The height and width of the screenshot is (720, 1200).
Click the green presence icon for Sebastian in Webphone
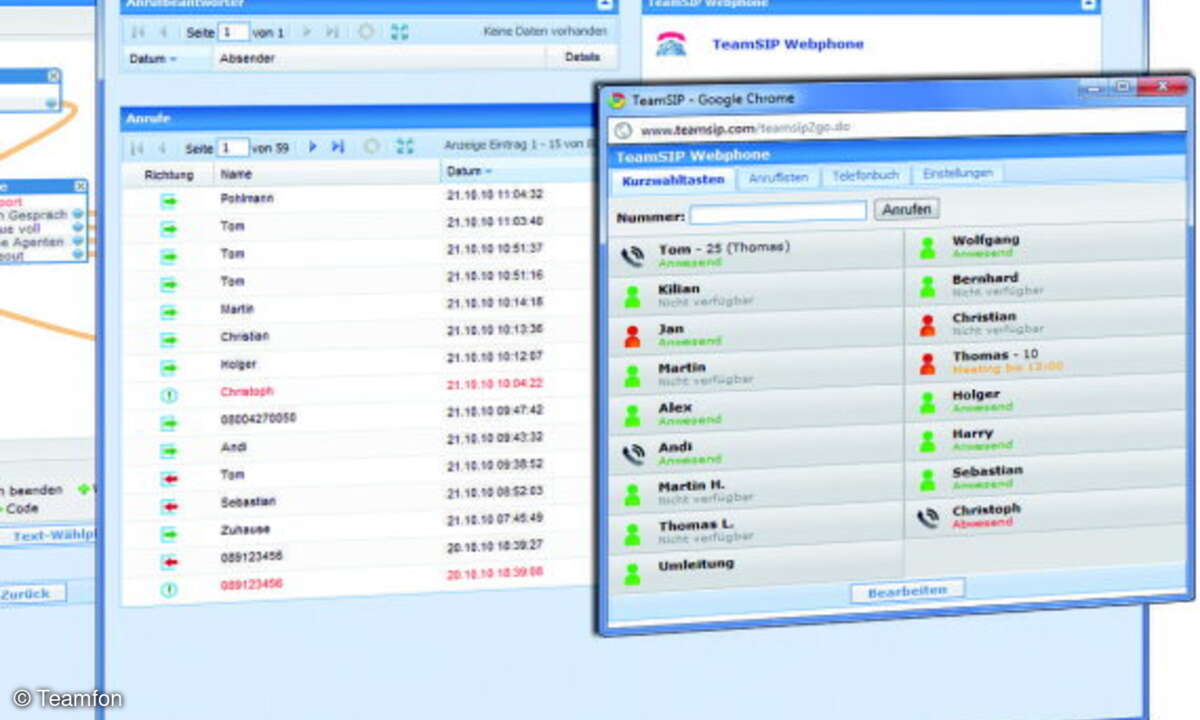928,479
